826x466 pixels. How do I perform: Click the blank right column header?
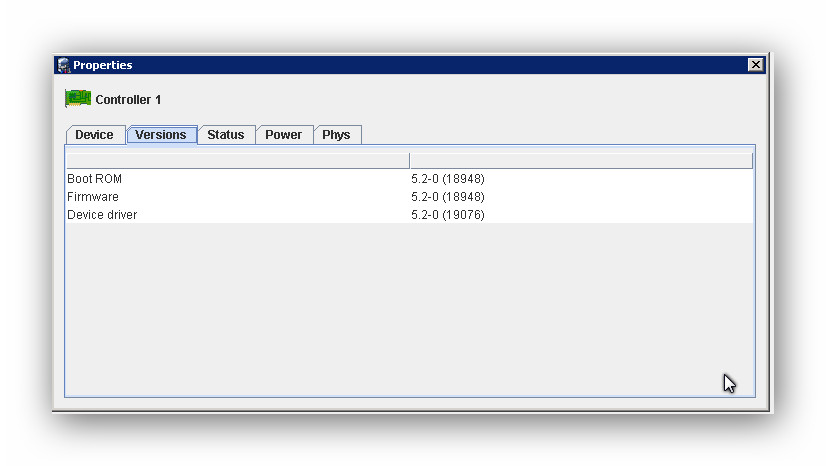coord(581,161)
